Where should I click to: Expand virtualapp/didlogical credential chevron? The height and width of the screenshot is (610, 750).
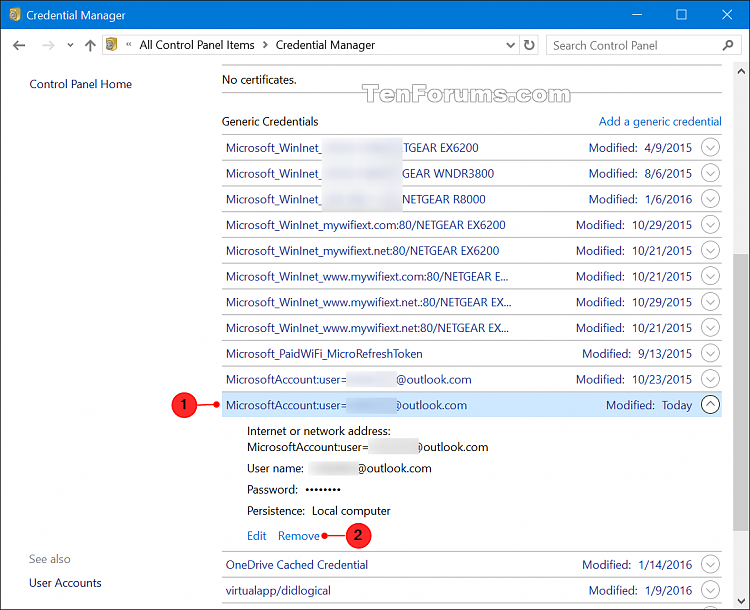click(x=710, y=590)
